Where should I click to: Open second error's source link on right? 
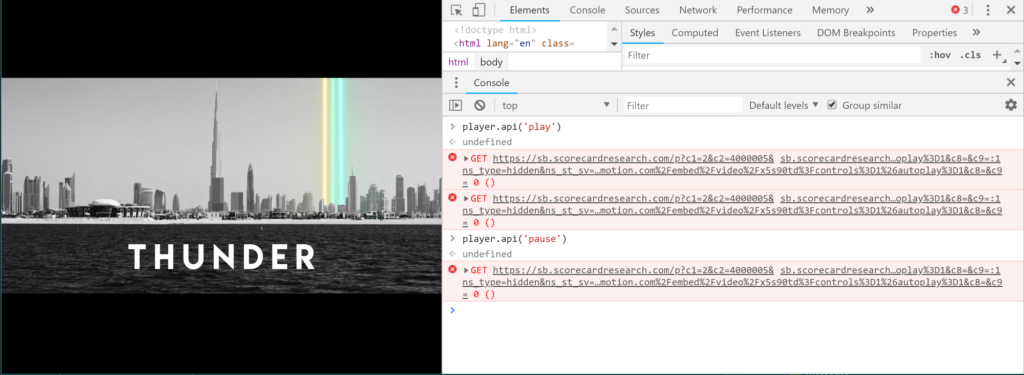pos(890,198)
